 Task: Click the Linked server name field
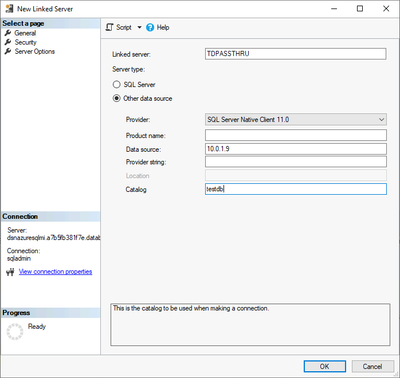tap(296, 54)
